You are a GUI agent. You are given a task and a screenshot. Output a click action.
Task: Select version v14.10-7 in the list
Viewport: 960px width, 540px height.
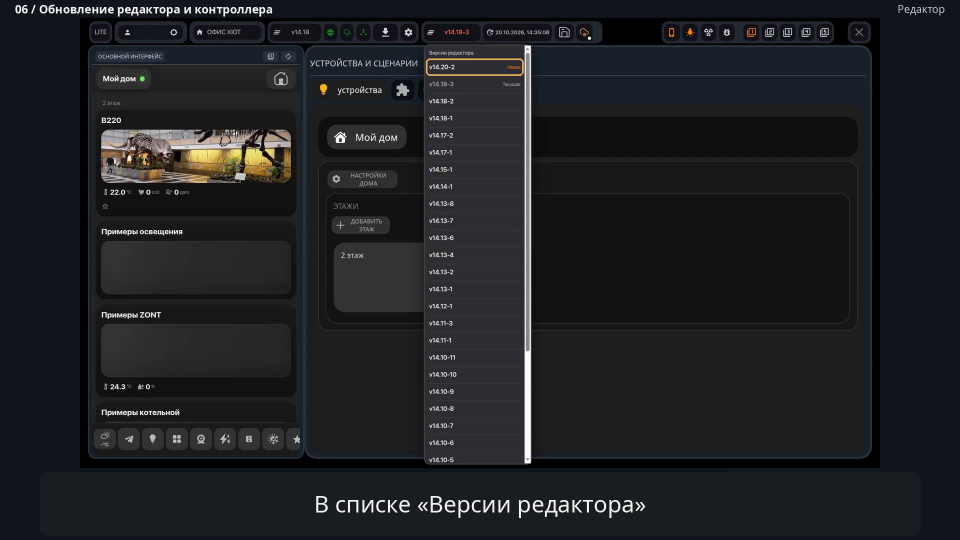(474, 426)
